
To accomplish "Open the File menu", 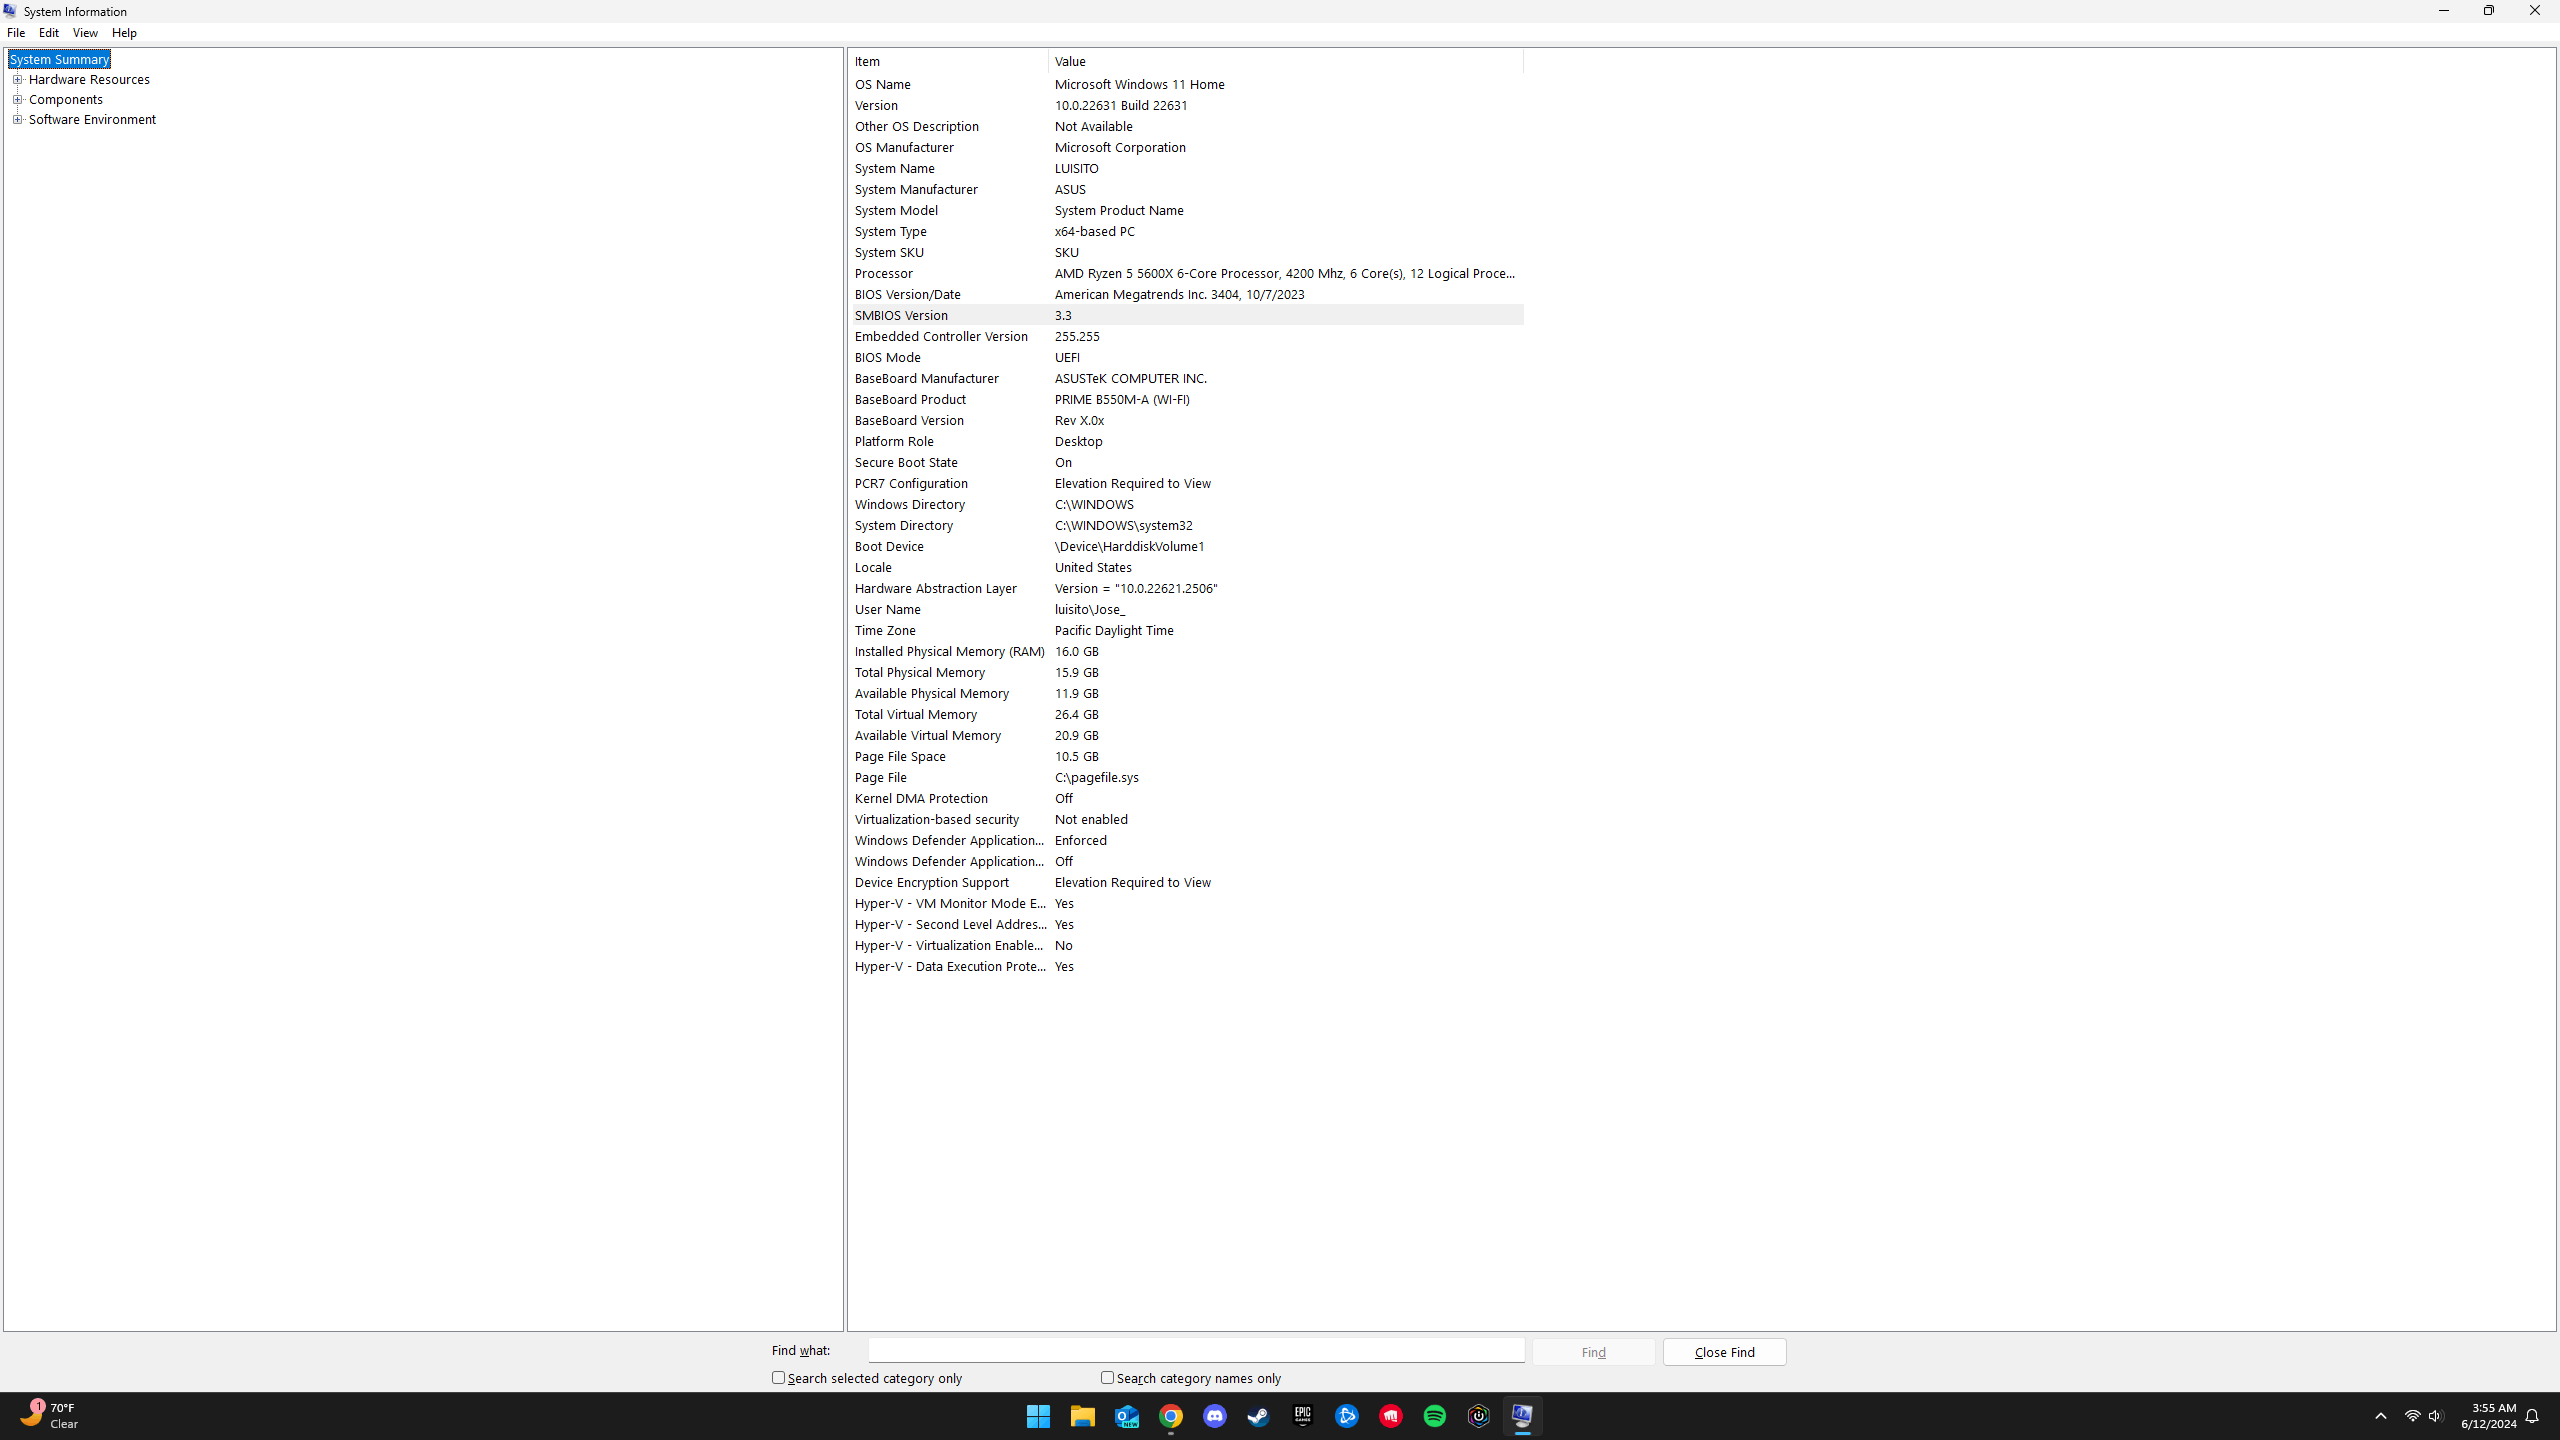I will pos(16,33).
